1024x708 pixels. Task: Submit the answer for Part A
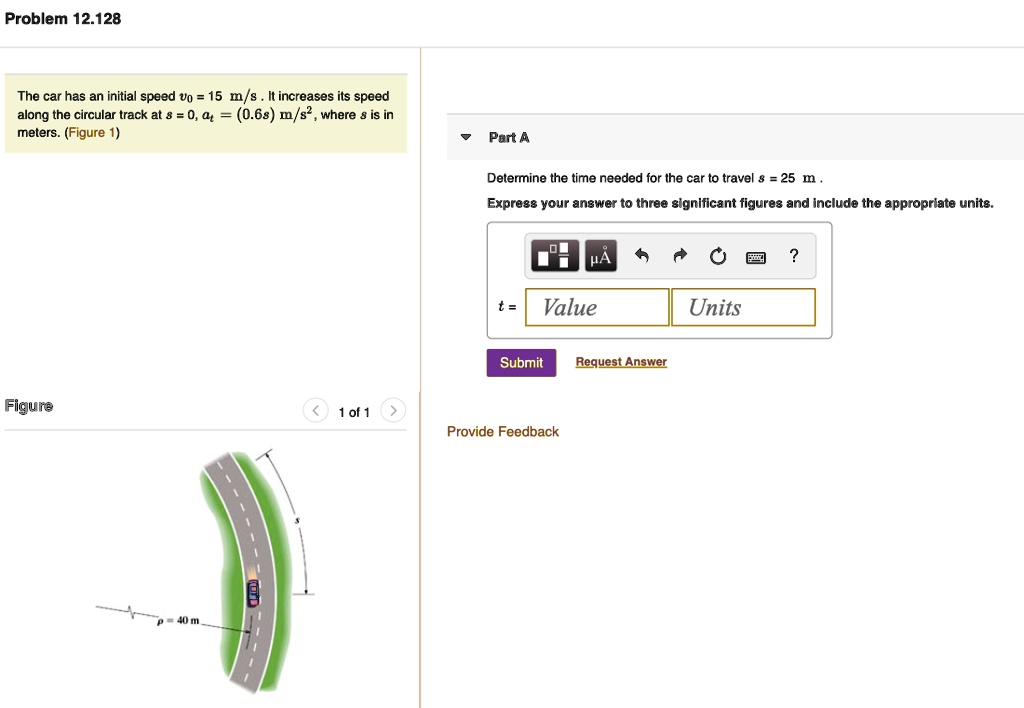pos(521,362)
